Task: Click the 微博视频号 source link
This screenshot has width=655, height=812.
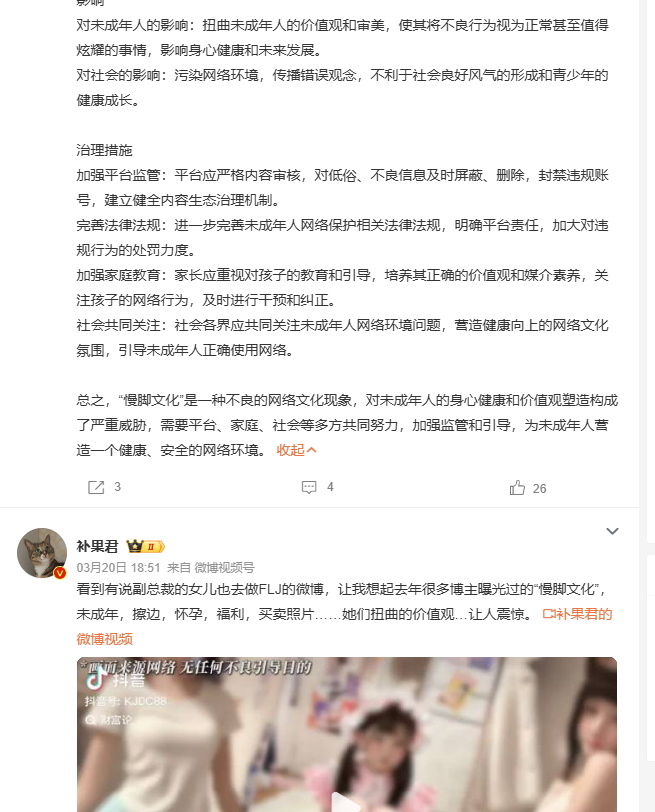Action: point(224,568)
